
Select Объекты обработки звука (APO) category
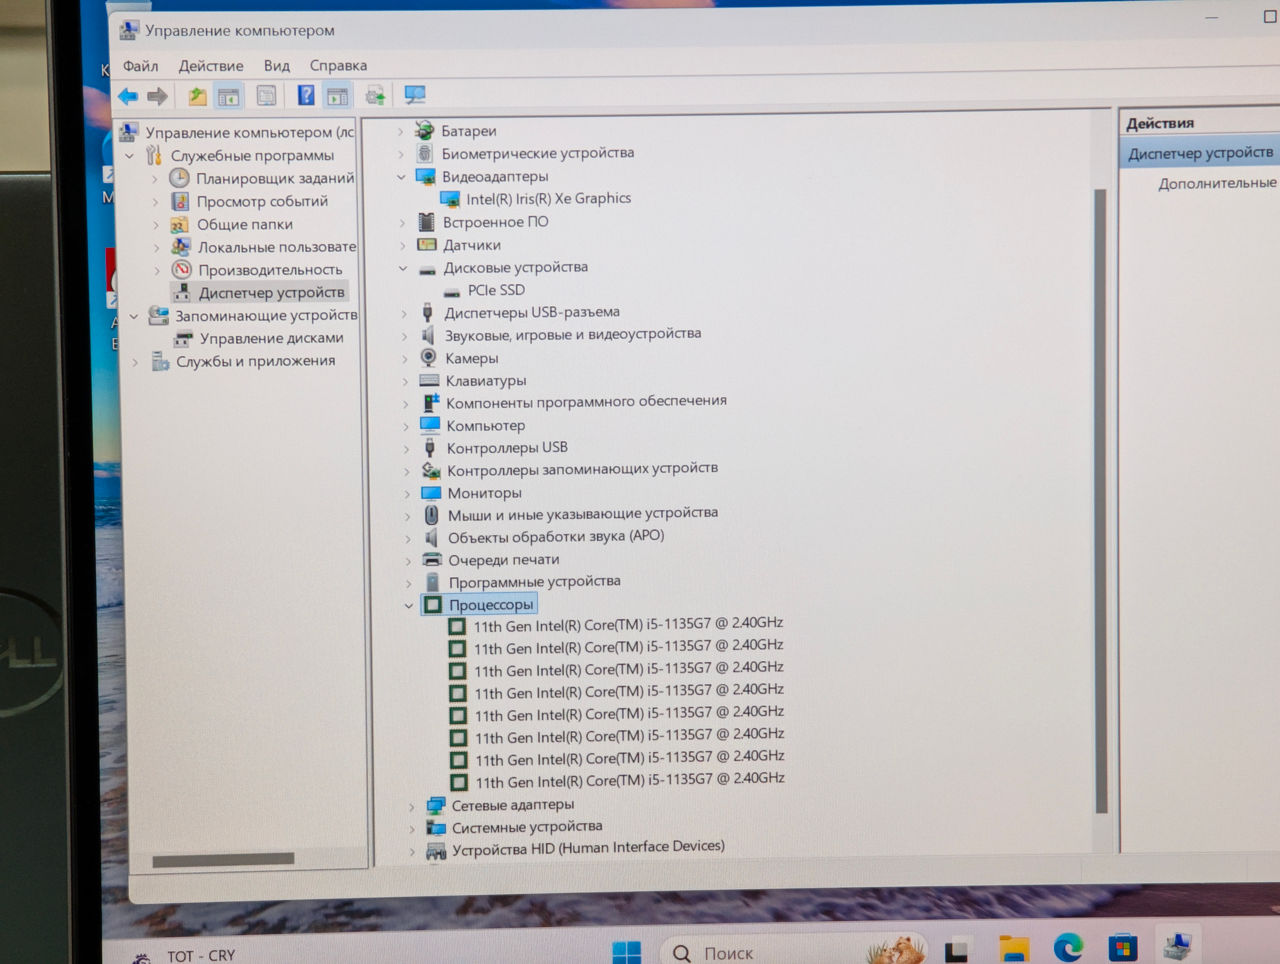pyautogui.click(x=556, y=536)
